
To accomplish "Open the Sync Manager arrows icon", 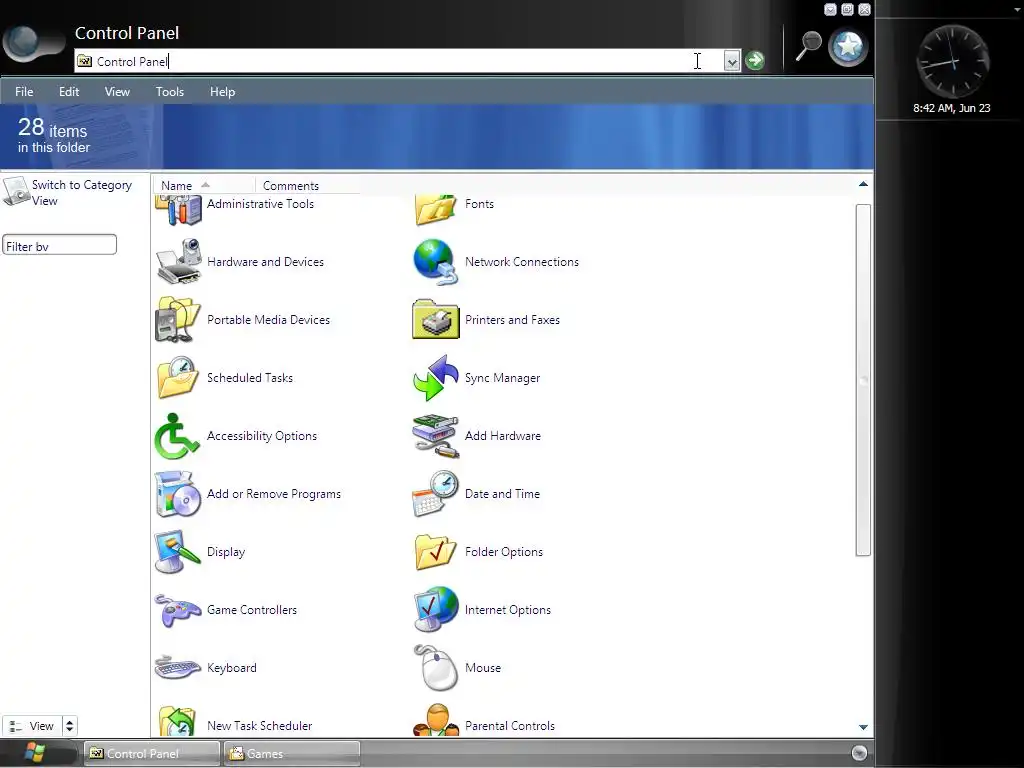I will 436,377.
